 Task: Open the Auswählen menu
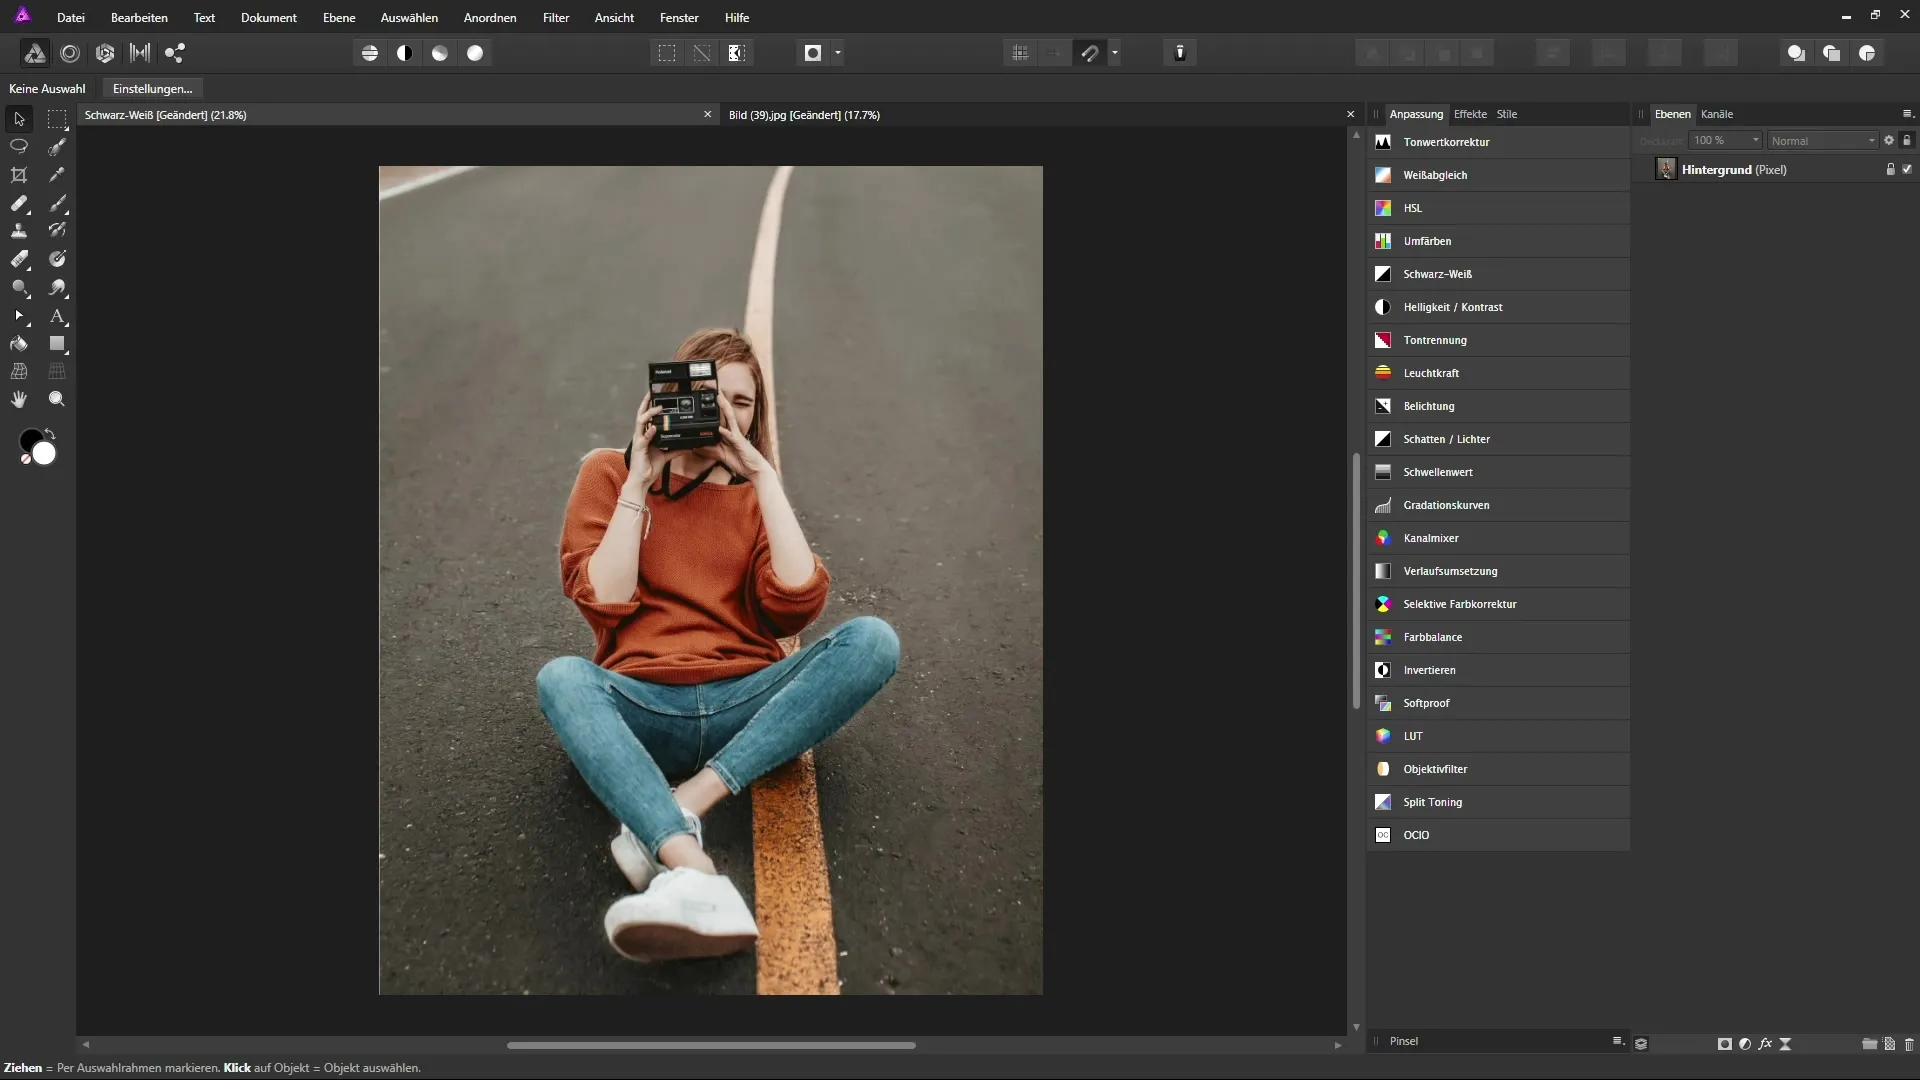pos(409,18)
